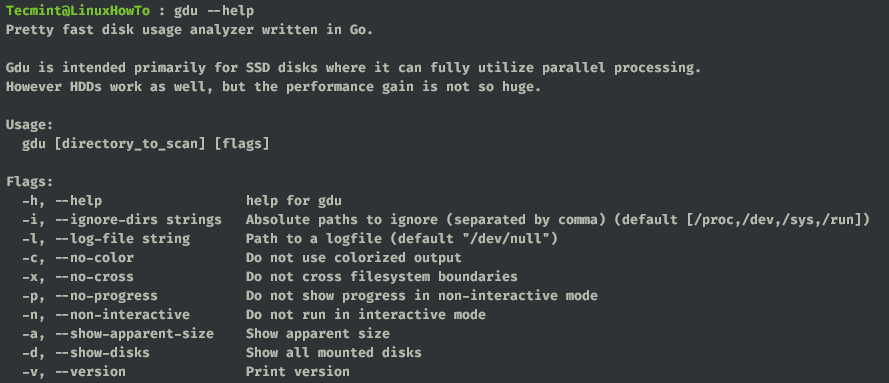Viewport: 889px width, 383px height.
Task: Click the --version flag entry
Action: (74, 372)
